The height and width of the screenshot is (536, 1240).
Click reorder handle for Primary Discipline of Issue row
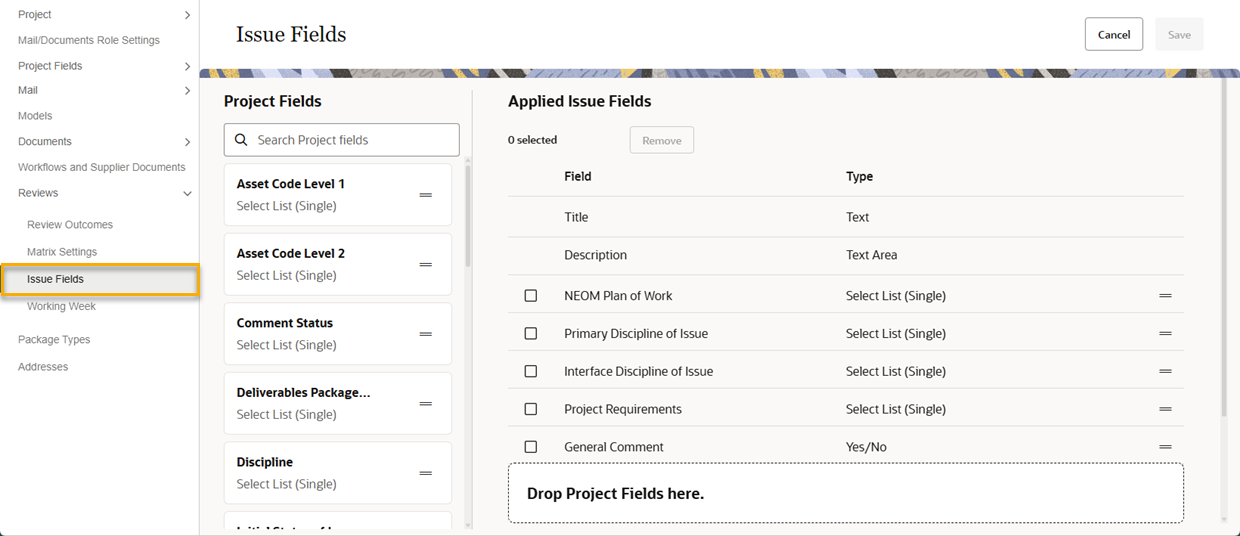1165,334
